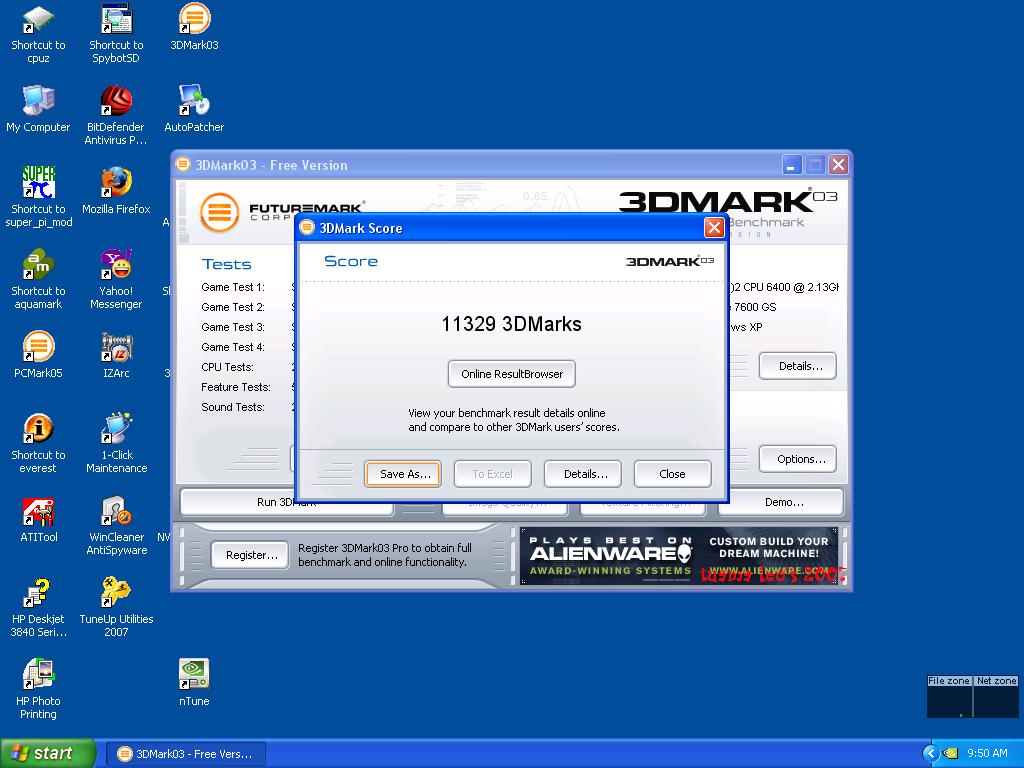Click the Details... button in score dialog
Screen dimensions: 1024x768
tap(583, 473)
